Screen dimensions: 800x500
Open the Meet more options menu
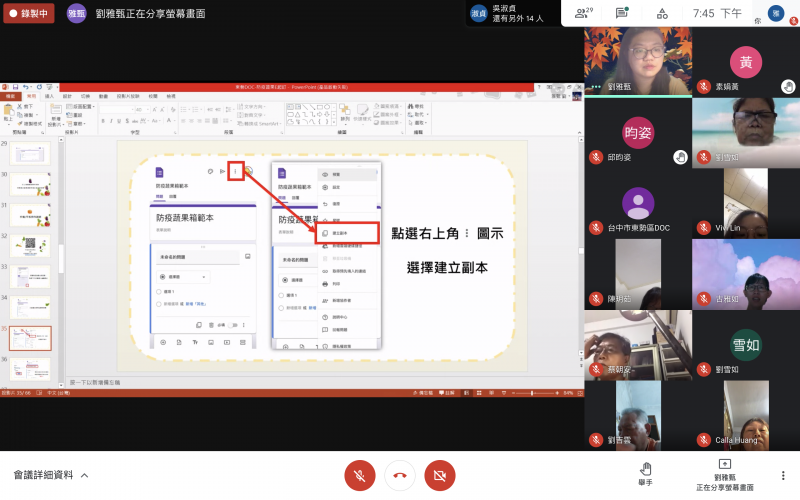(783, 476)
